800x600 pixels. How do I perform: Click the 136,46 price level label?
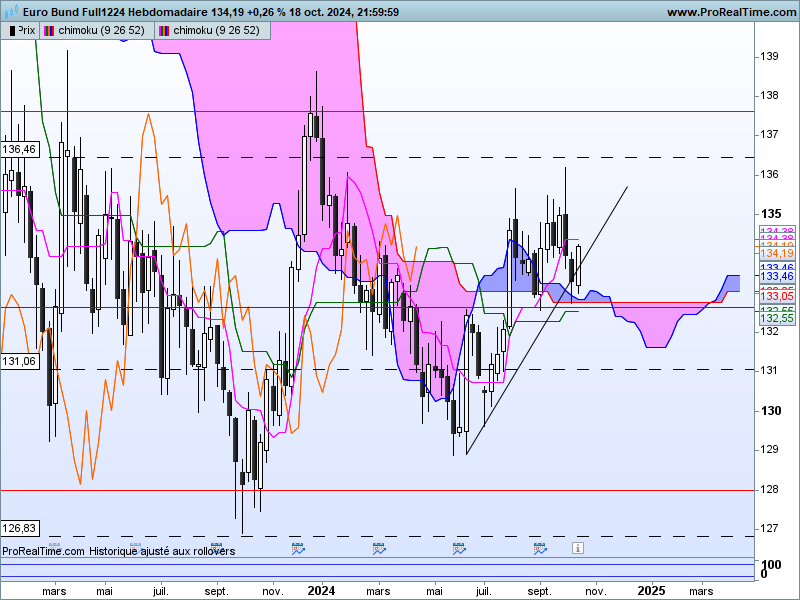(x=19, y=149)
